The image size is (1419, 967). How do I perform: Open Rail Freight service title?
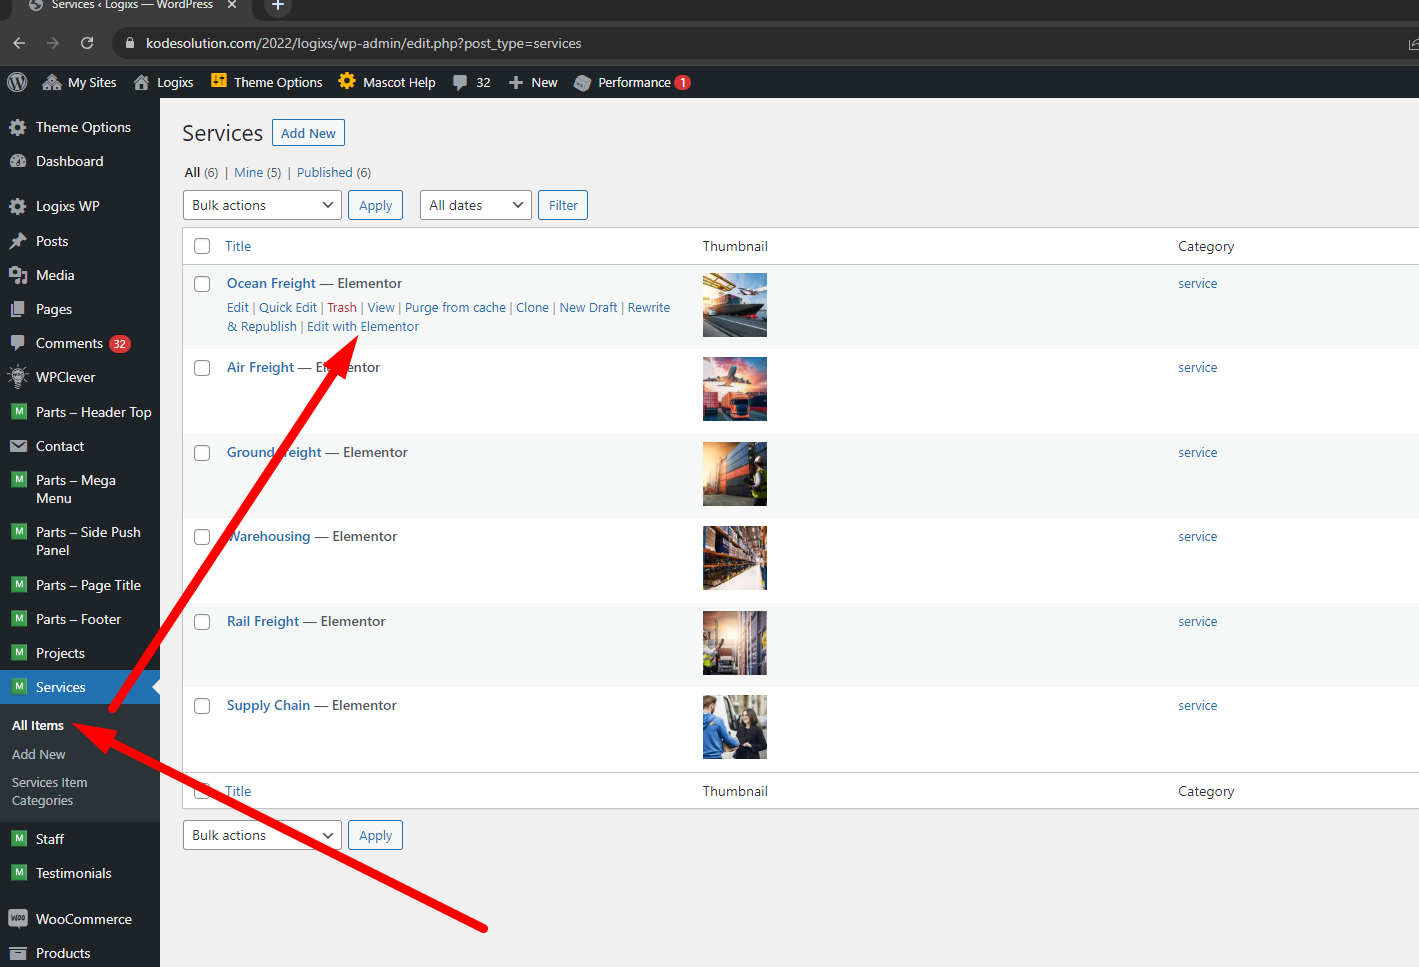point(263,621)
